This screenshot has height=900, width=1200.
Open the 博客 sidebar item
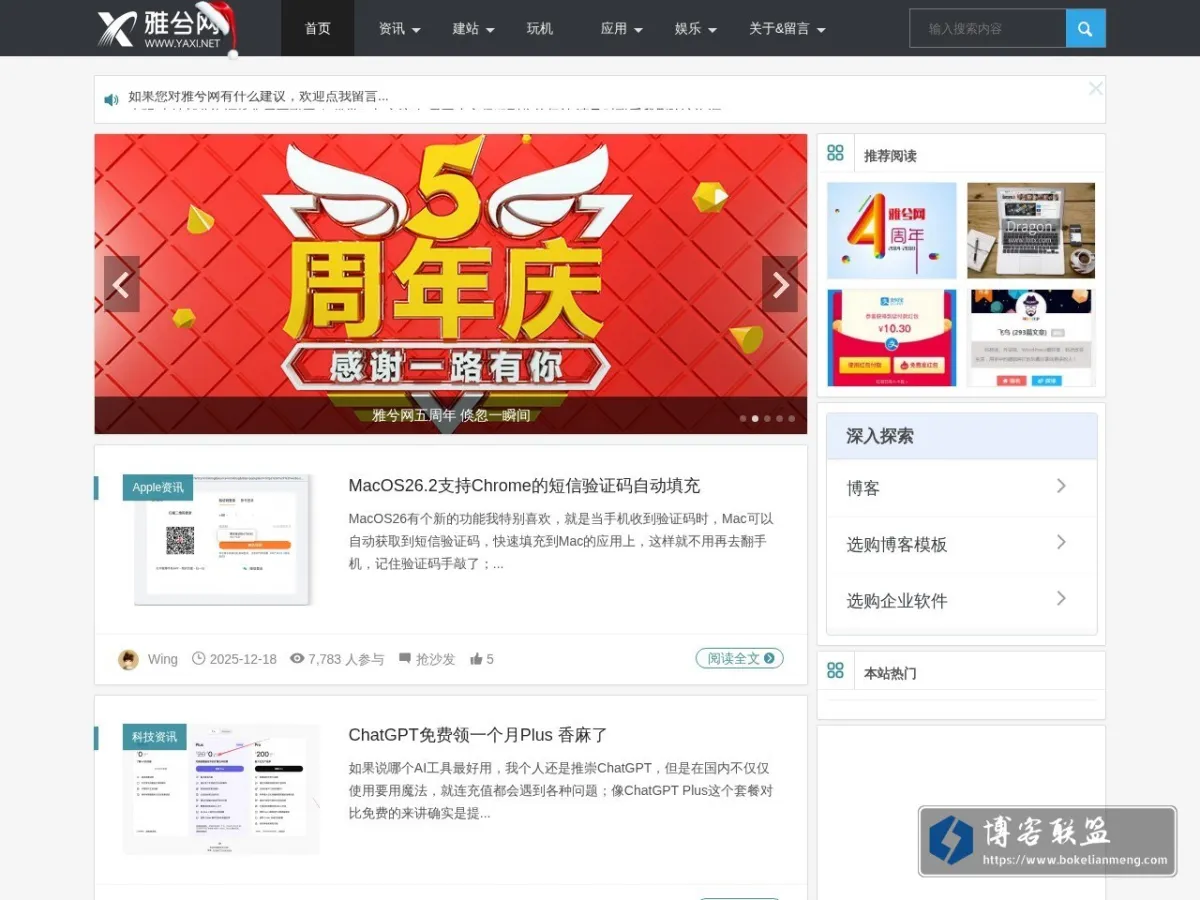coord(961,488)
